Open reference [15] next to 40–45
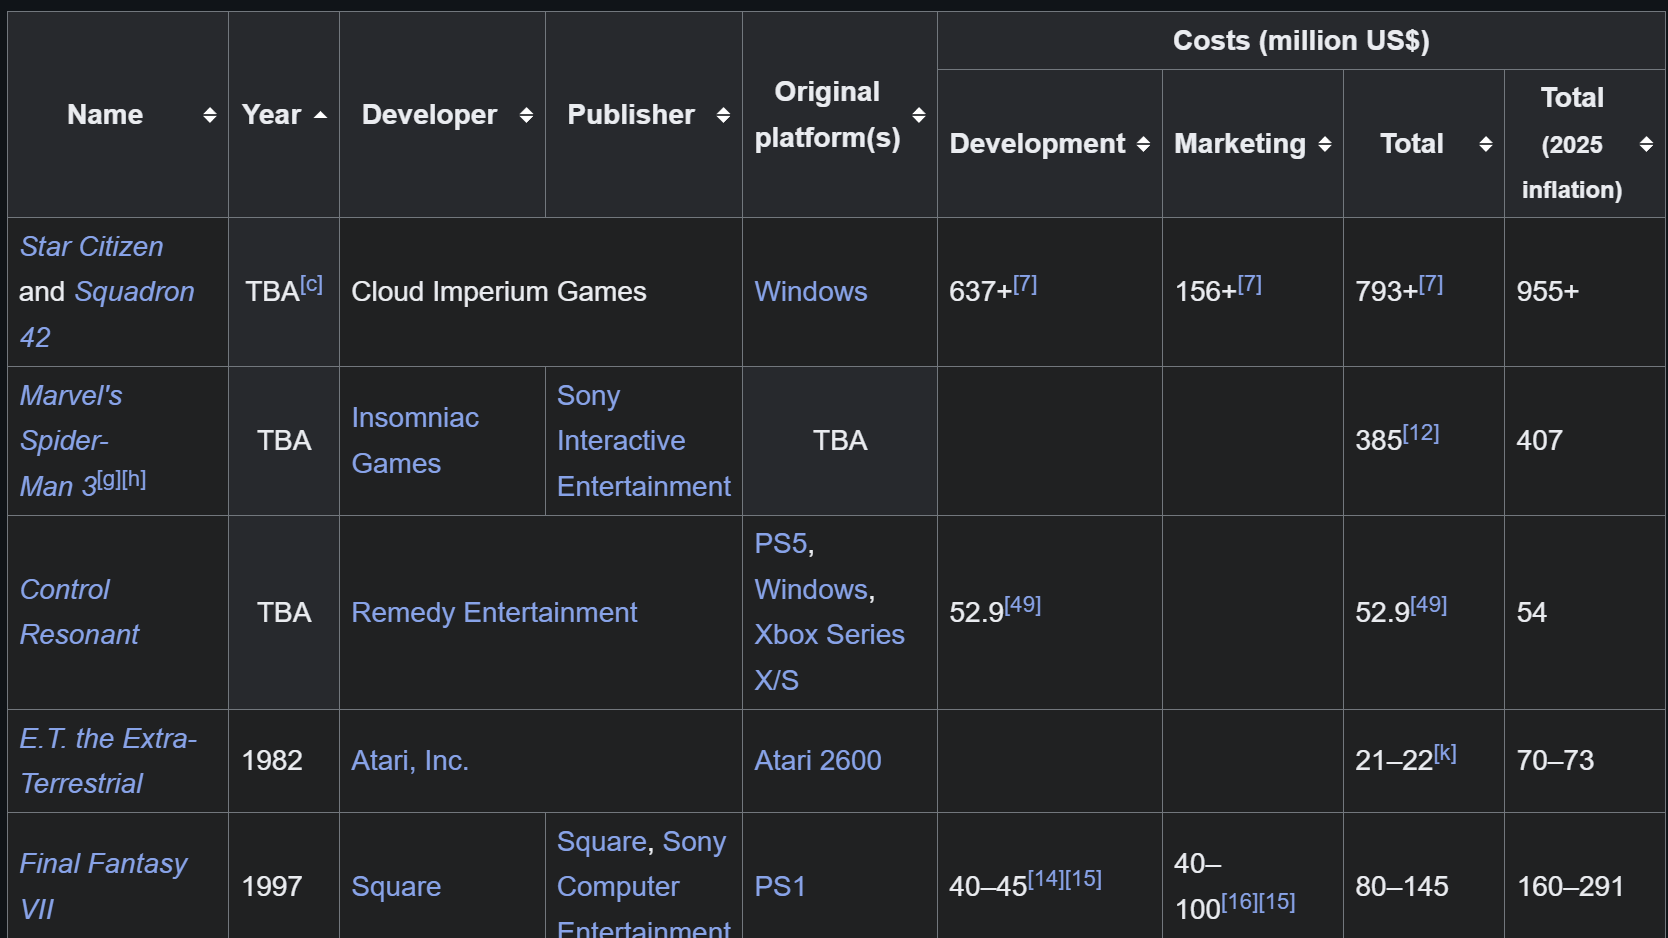Screen dimensions: 1668x938 coord(1084,879)
